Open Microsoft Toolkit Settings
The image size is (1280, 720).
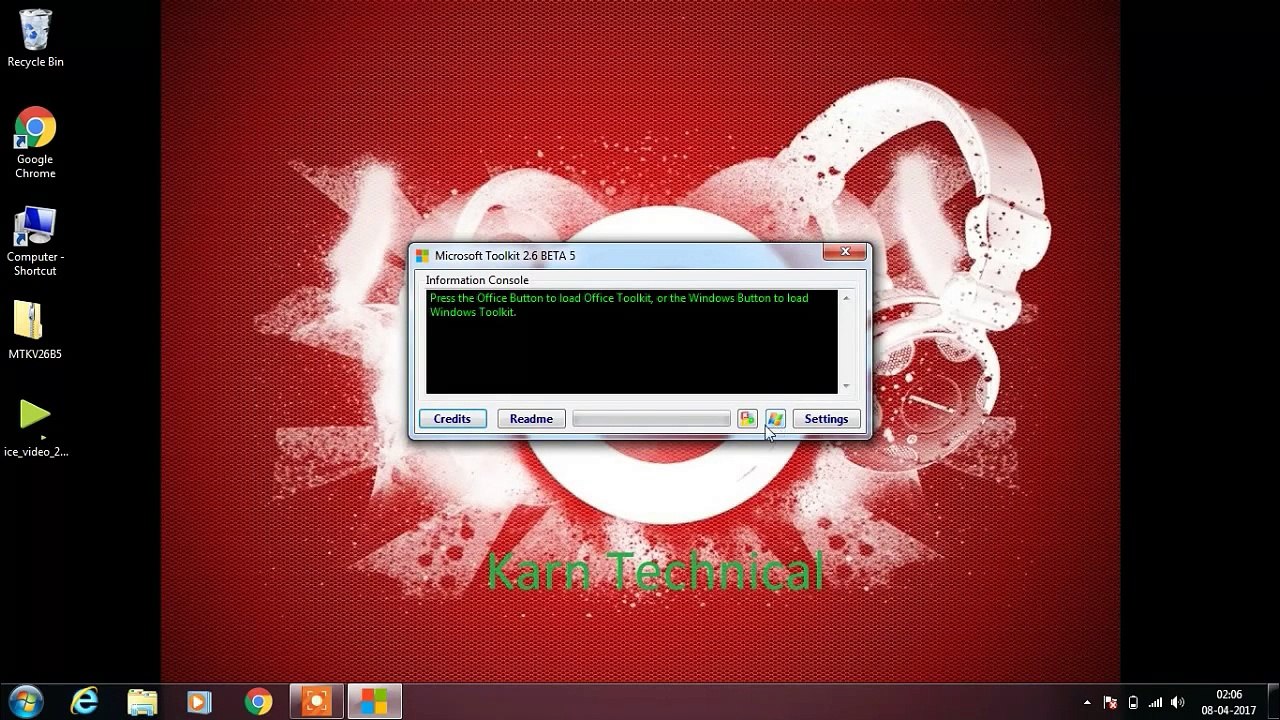click(826, 419)
